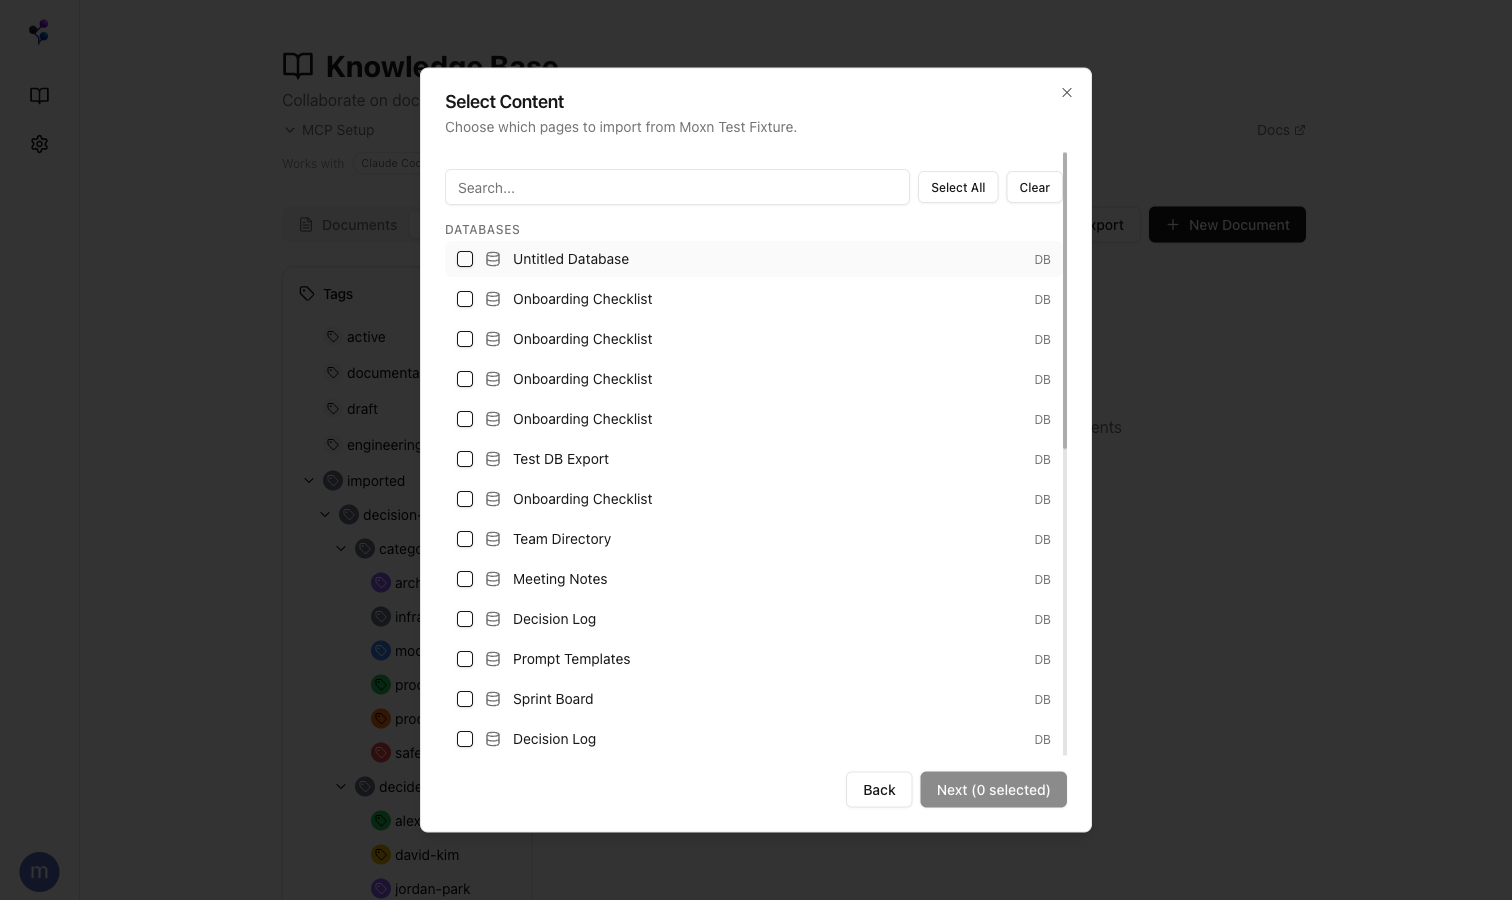The height and width of the screenshot is (900, 1512).
Task: Click inside the Search field
Action: coord(677,187)
